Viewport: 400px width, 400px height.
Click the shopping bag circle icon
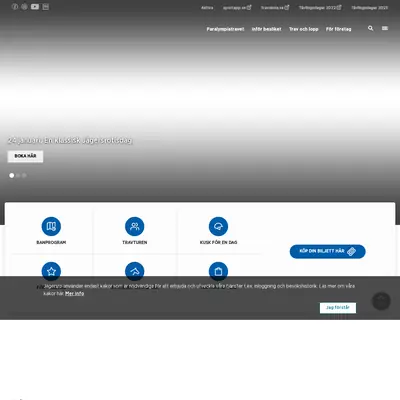[218, 271]
